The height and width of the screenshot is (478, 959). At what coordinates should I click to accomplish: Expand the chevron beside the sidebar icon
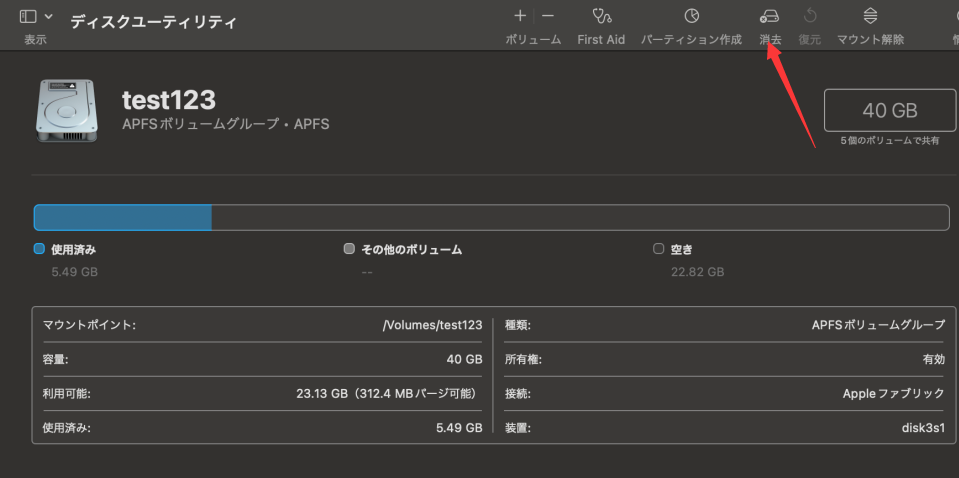[49, 16]
